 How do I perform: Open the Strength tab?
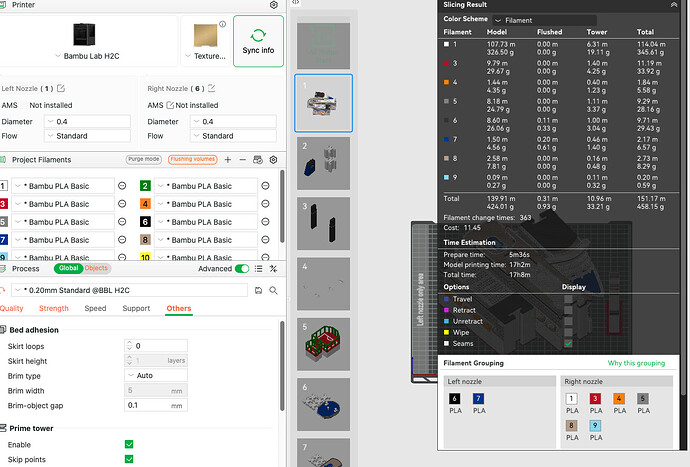(54, 308)
